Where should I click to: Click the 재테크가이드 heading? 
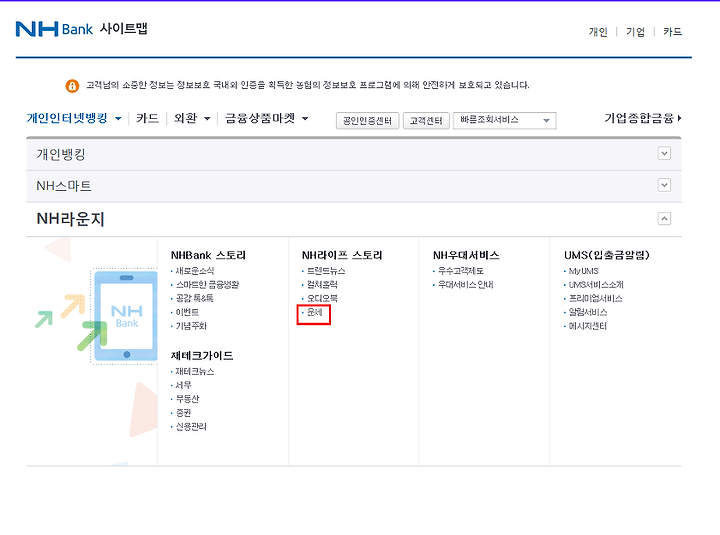click(x=202, y=355)
